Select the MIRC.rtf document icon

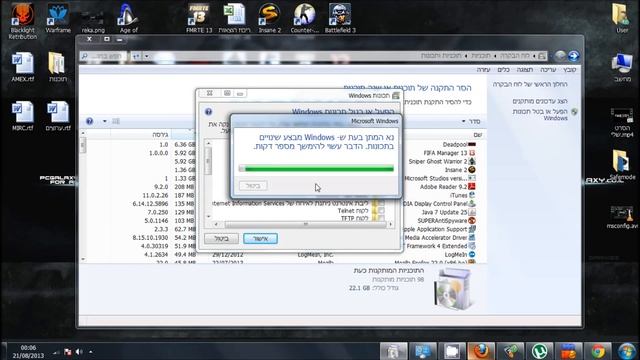[x=22, y=116]
